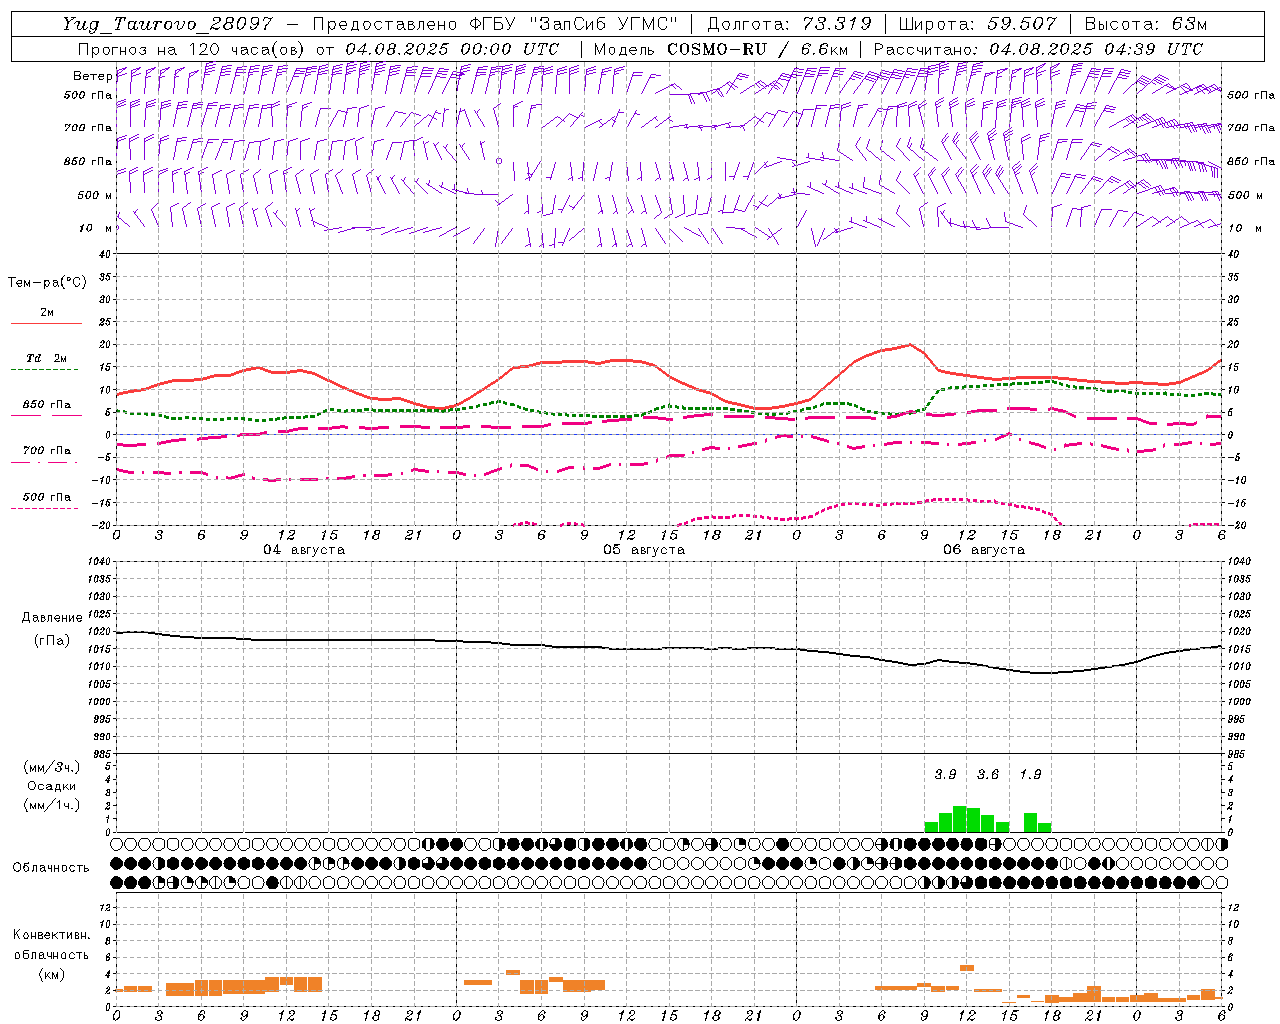
Task: Click the 3.9 precipitation total
Action: click(945, 774)
